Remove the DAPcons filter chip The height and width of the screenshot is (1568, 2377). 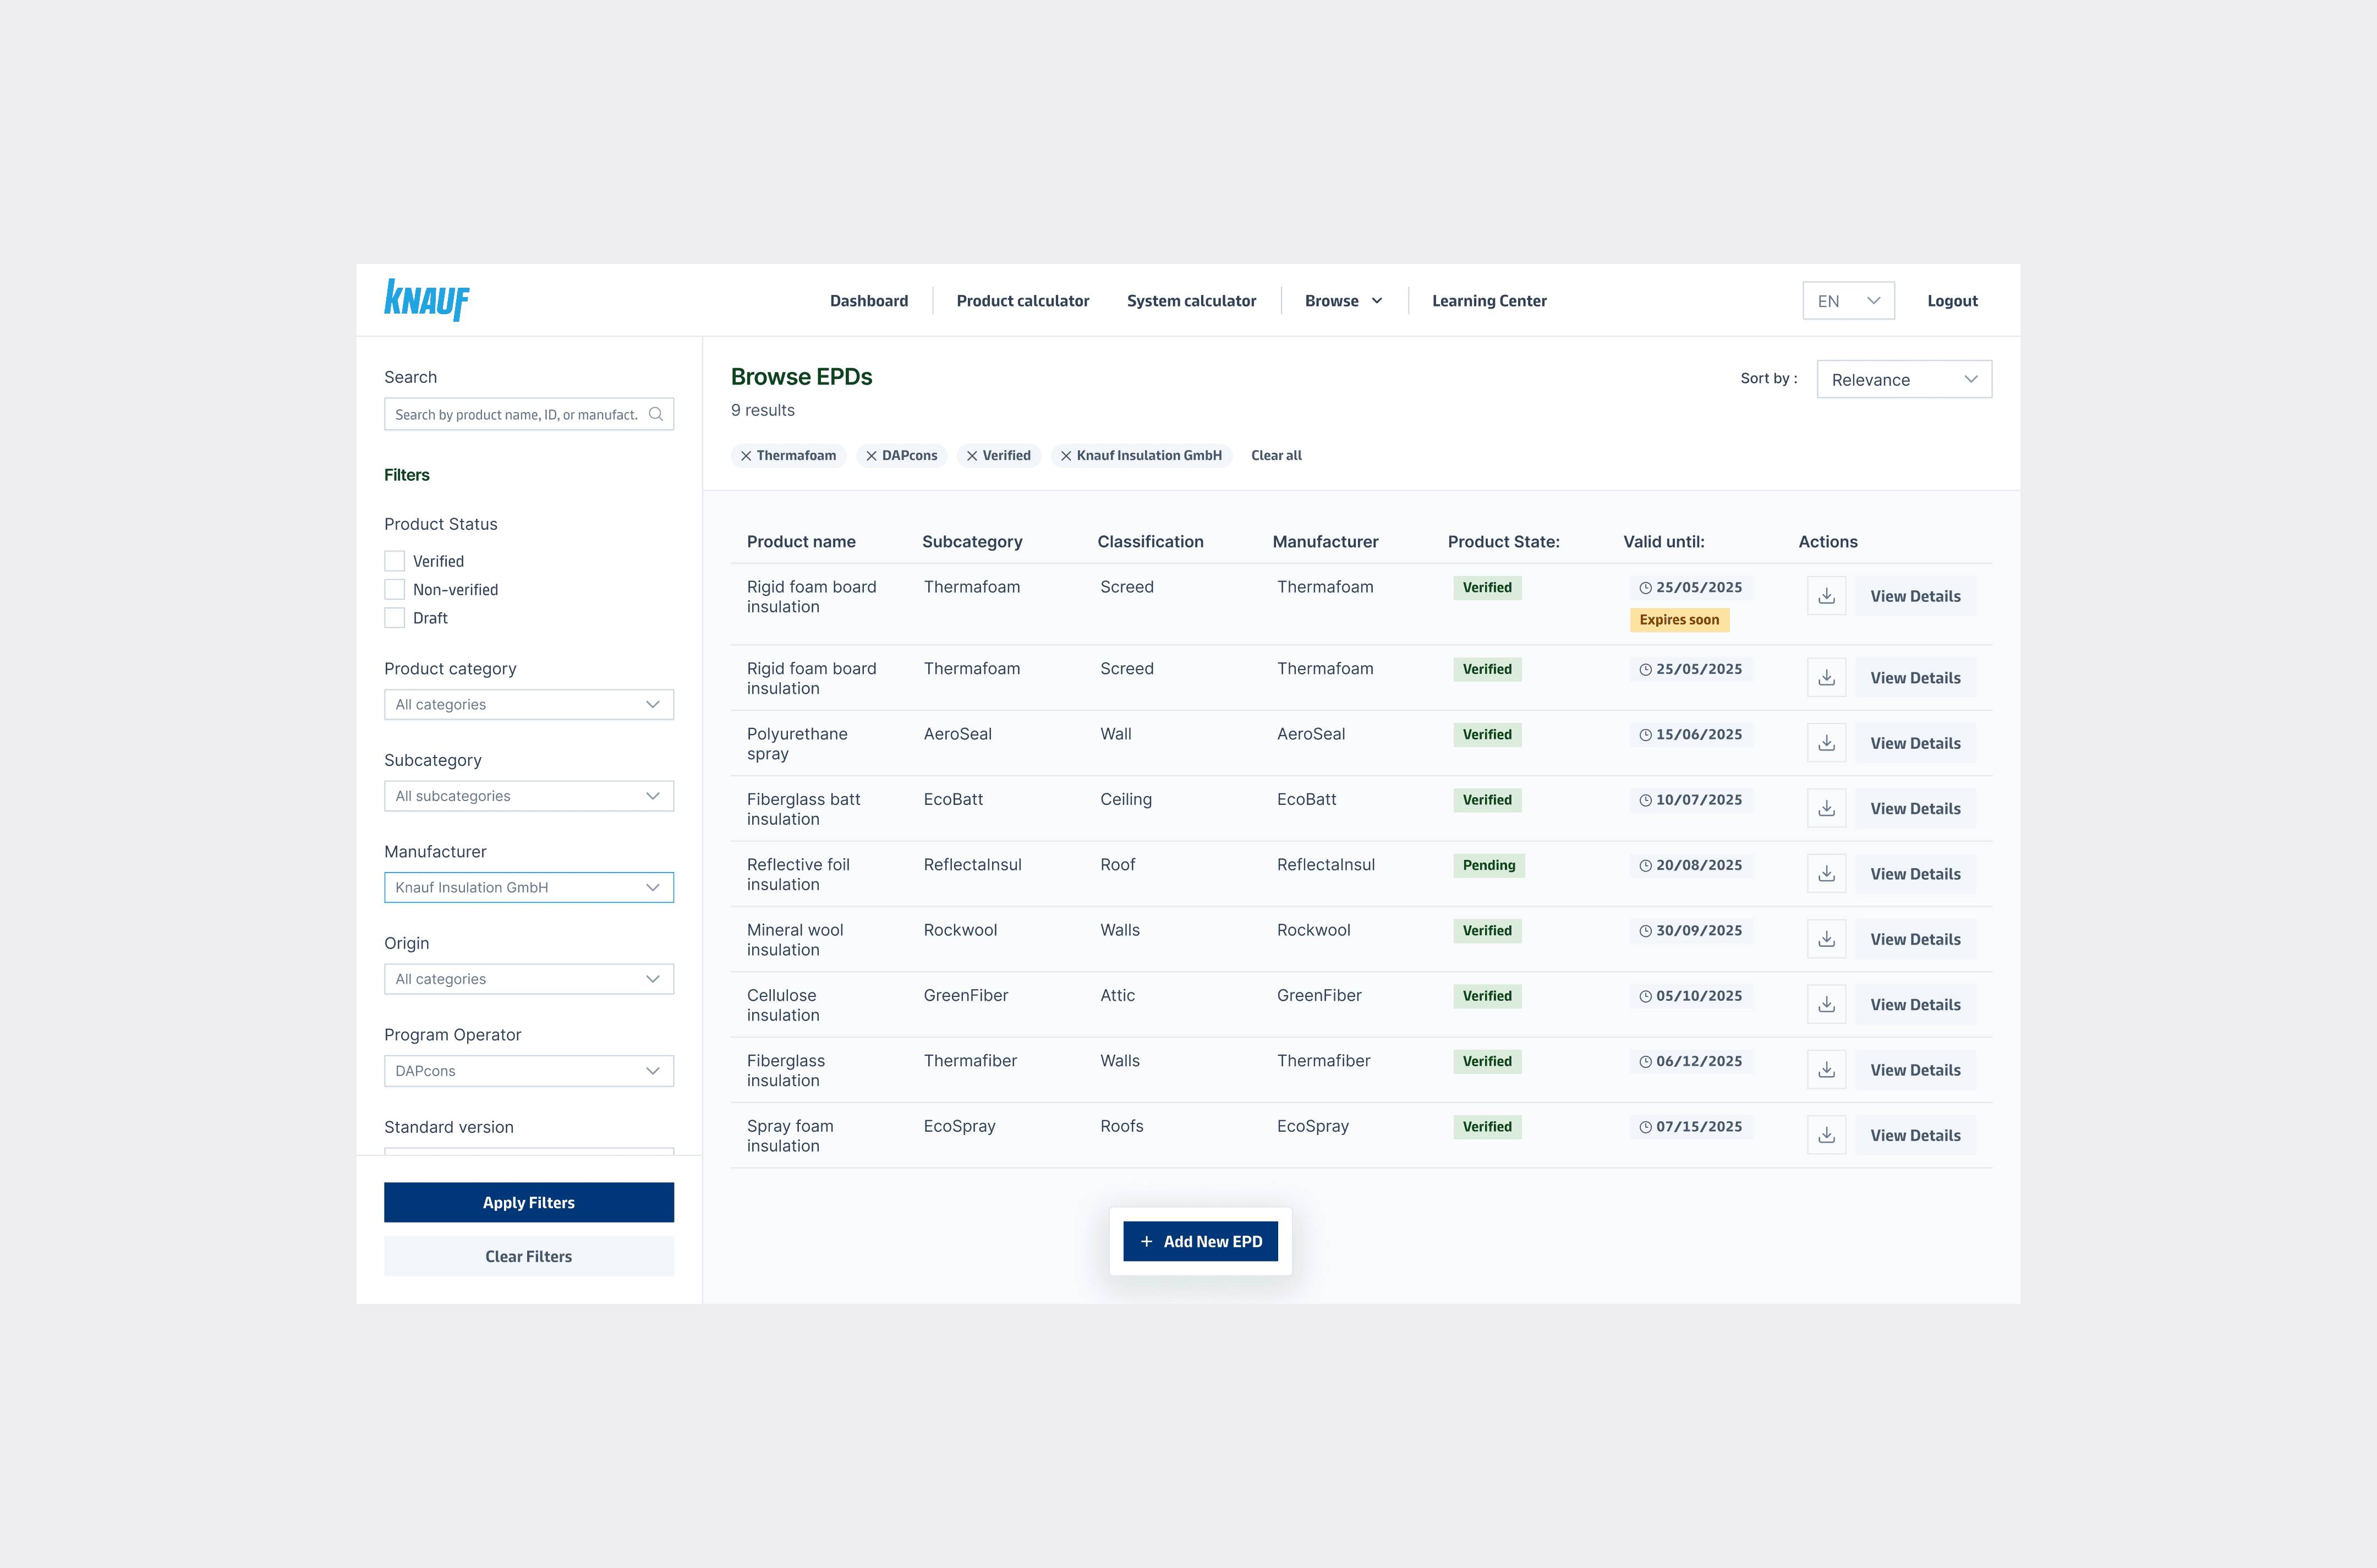tap(871, 456)
